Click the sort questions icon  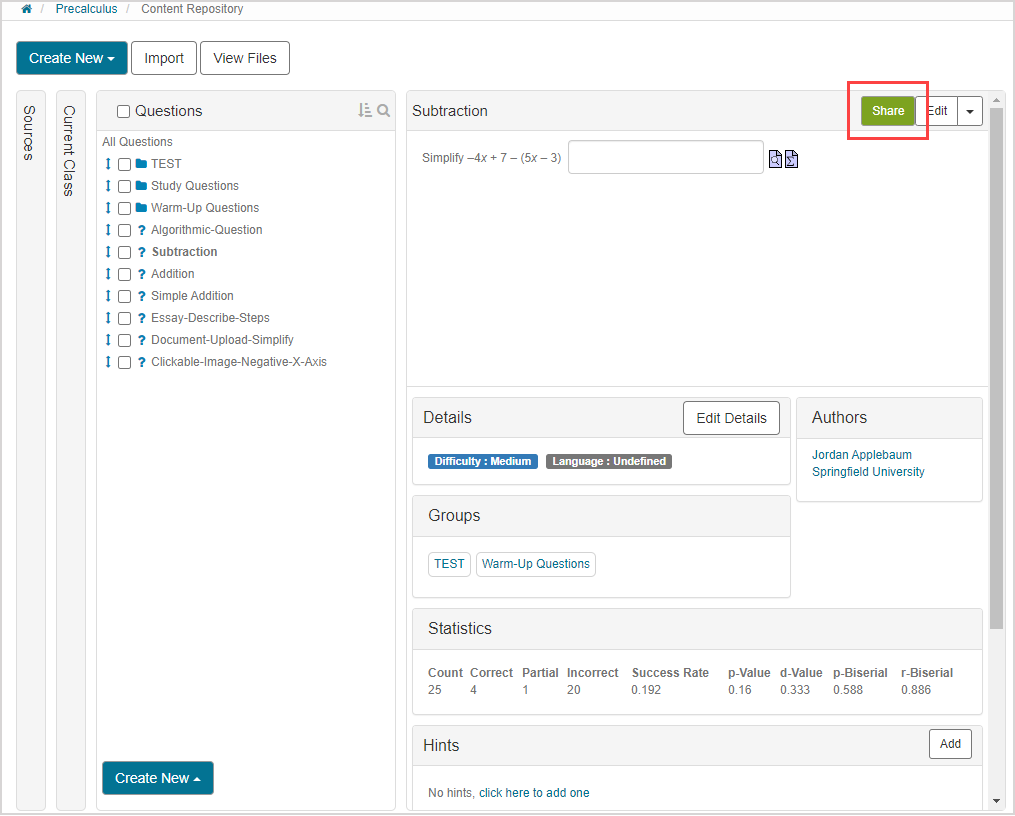(365, 111)
